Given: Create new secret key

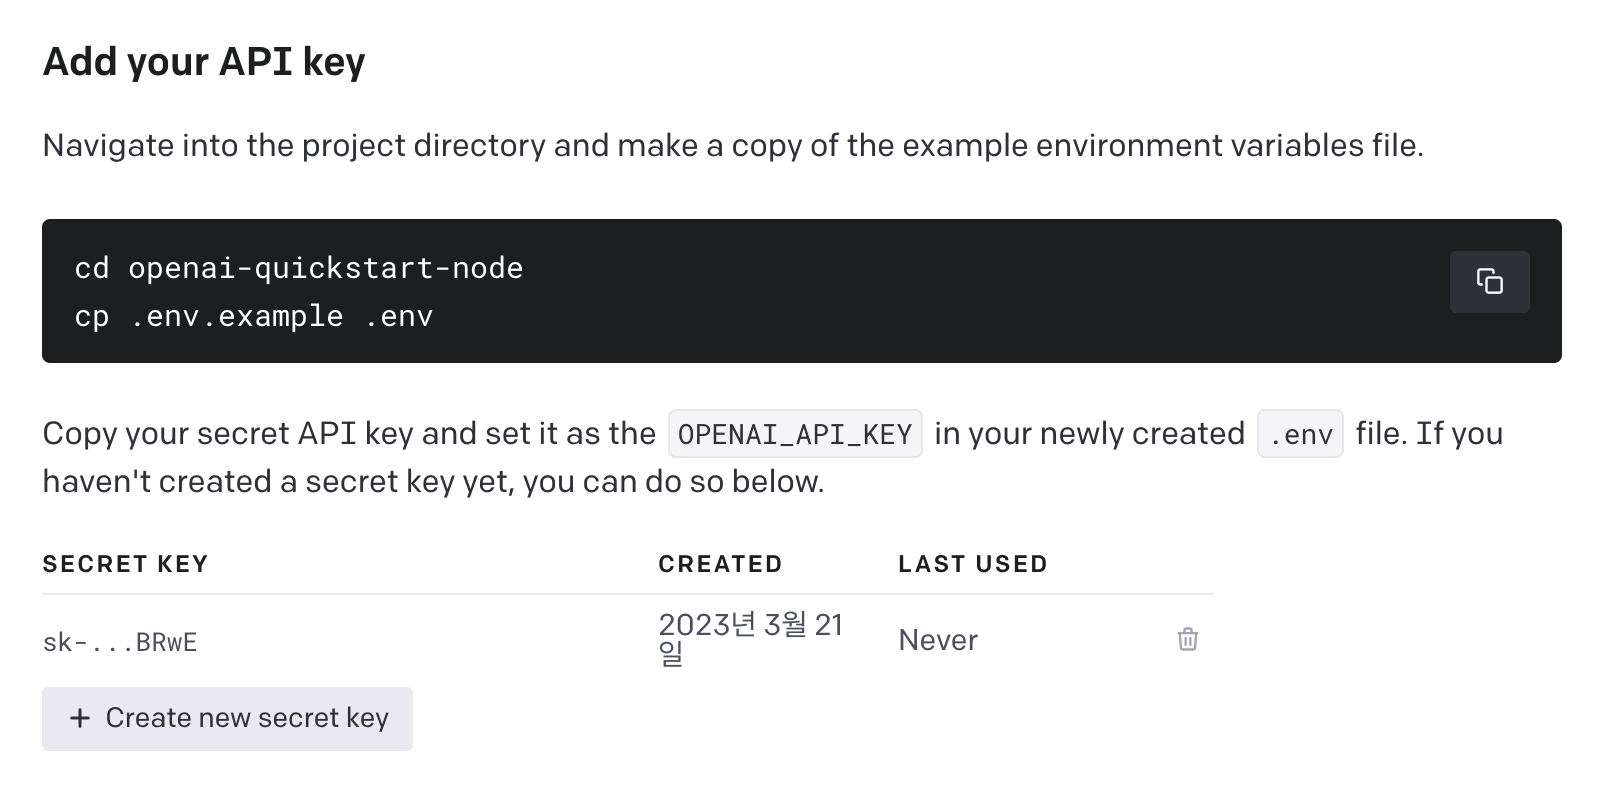Looking at the screenshot, I should coord(227,718).
